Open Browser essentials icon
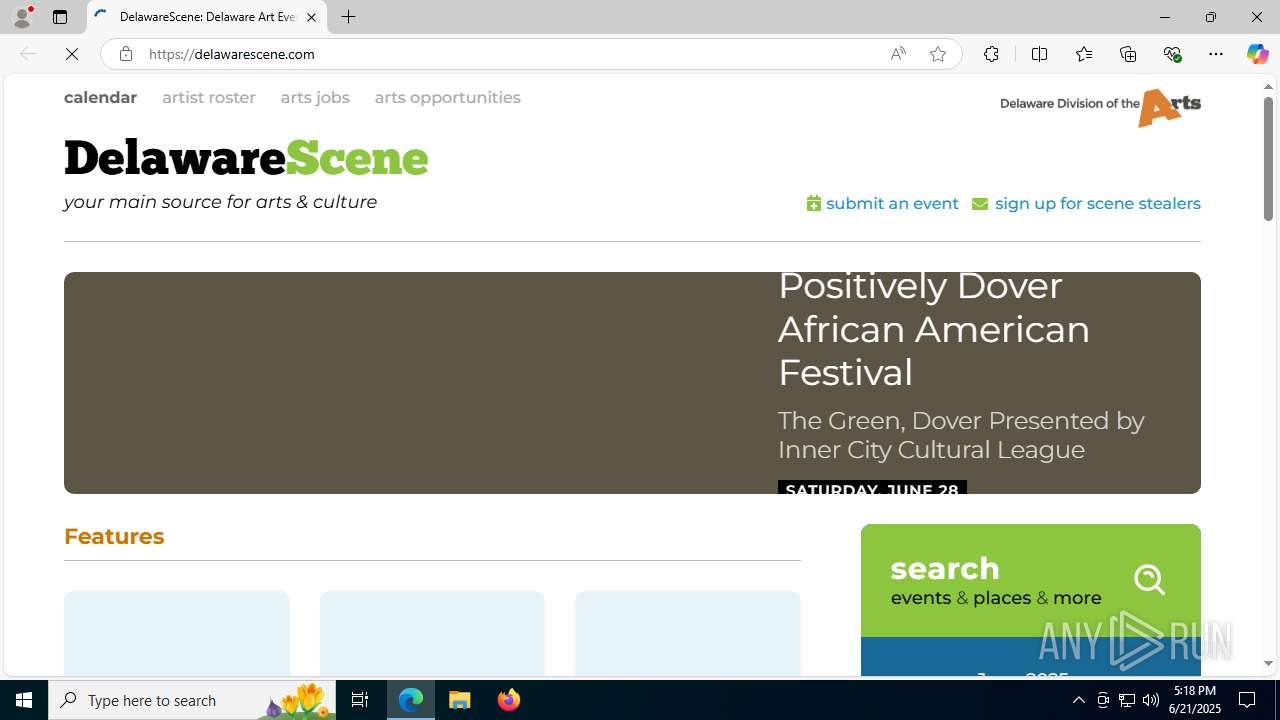Screen dimensions: 1280x720 [1172, 54]
